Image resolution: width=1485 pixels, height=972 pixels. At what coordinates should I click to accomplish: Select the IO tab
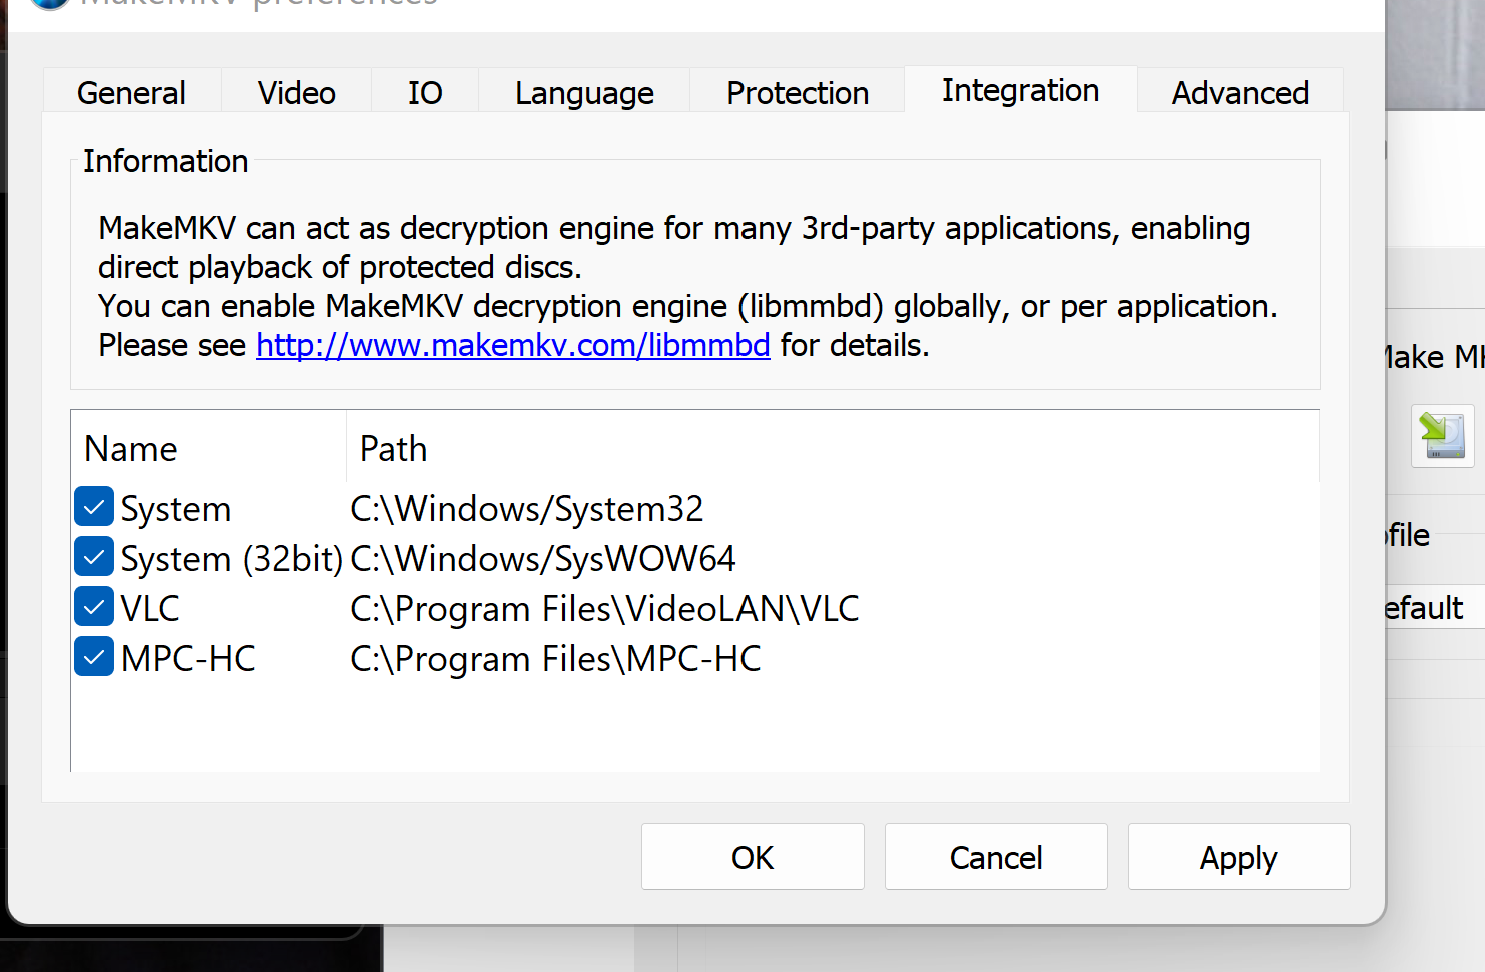425,92
